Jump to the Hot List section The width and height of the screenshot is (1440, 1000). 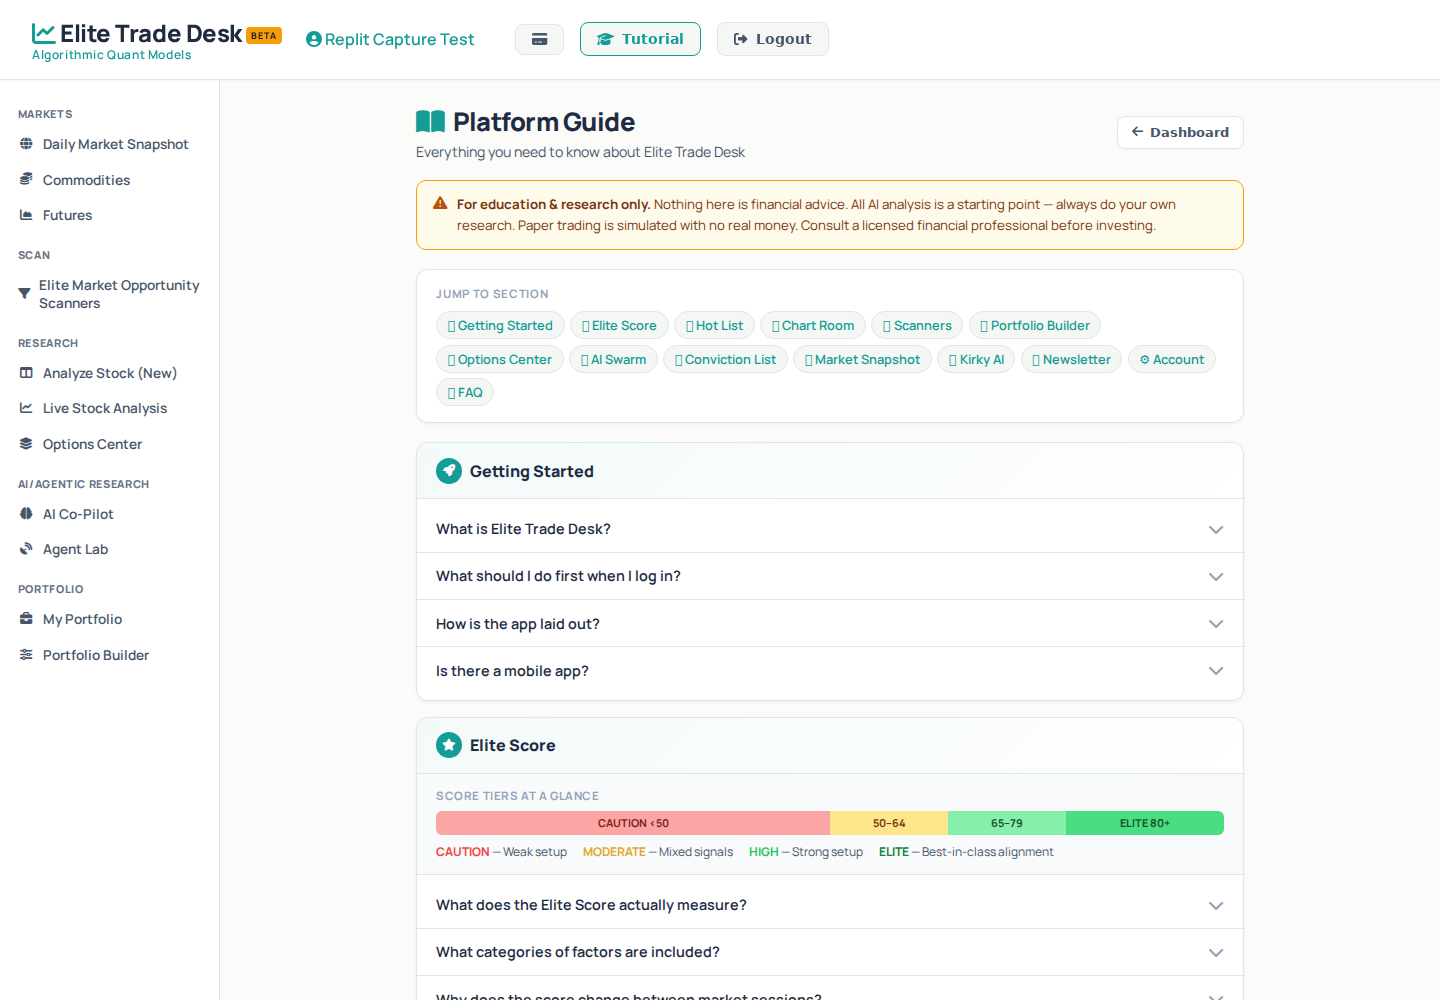[714, 325]
